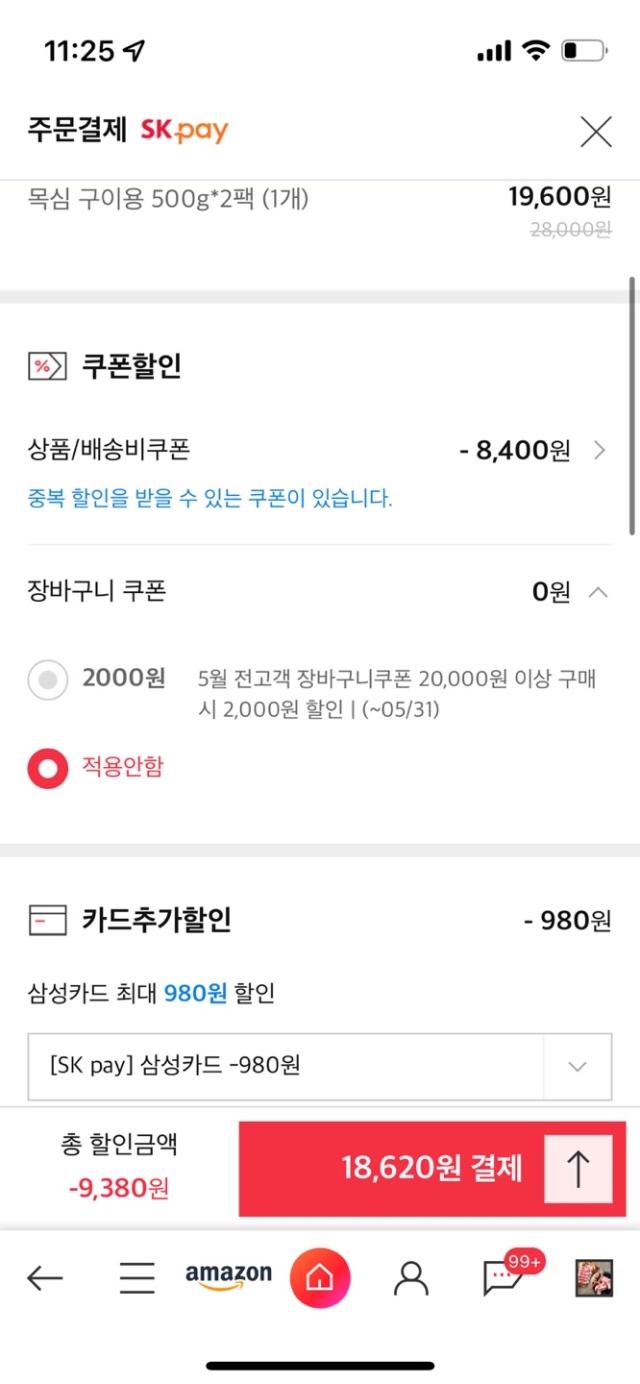Click the up arrow on payment bar
This screenshot has width=640, height=1384.
pyautogui.click(x=578, y=1169)
